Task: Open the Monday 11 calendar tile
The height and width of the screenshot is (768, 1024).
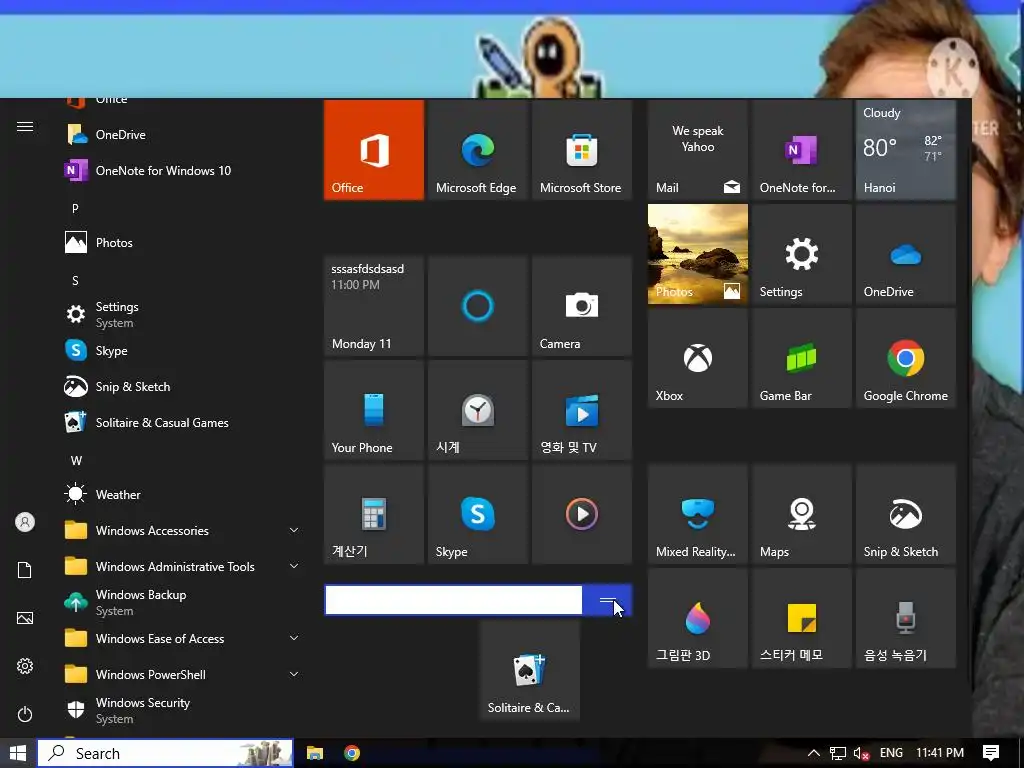Action: click(x=374, y=306)
